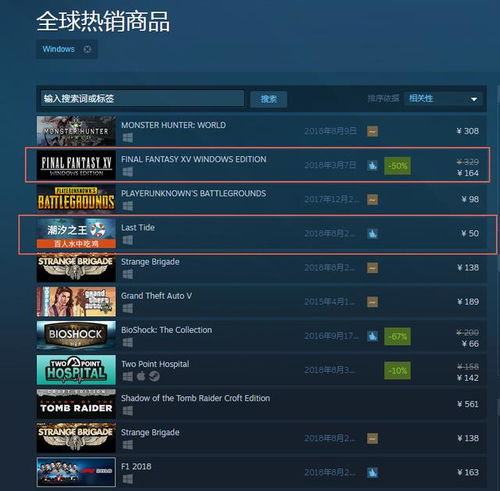Click Final Fantasy XV positive review icon
This screenshot has height=491, width=500.
[372, 165]
